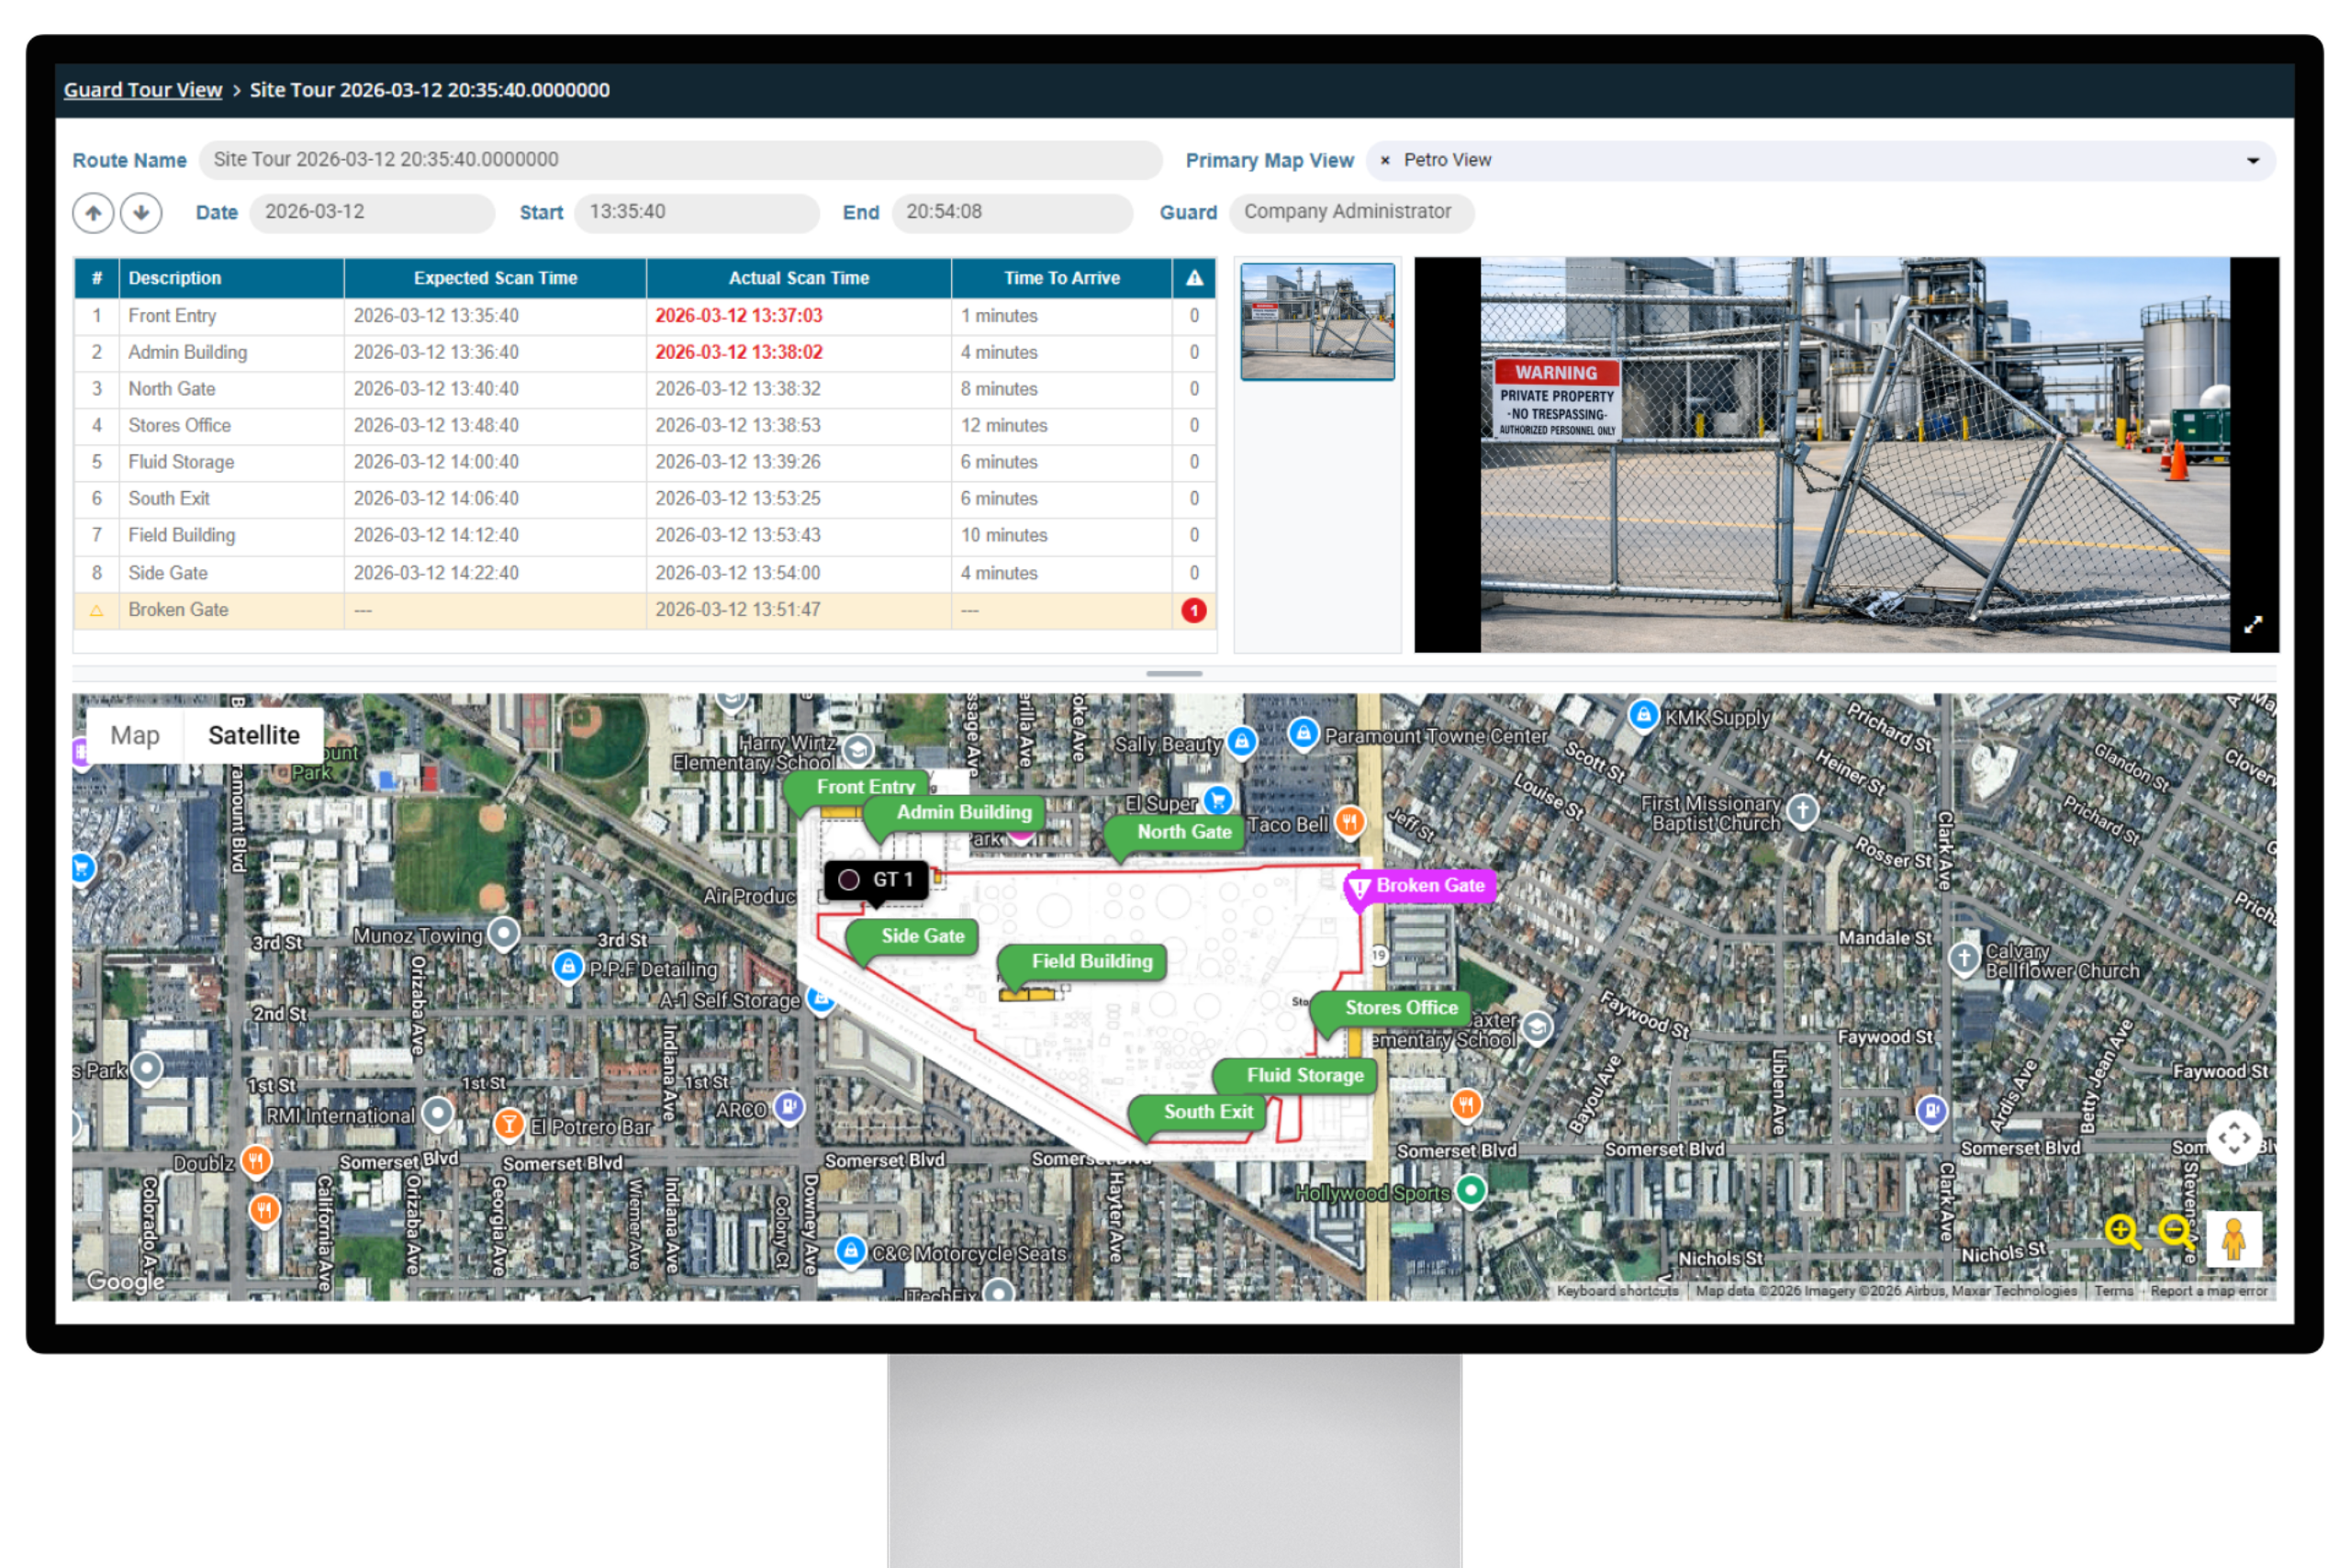The width and height of the screenshot is (2350, 1568).
Task: Switch map to Satellite view
Action: tap(253, 736)
